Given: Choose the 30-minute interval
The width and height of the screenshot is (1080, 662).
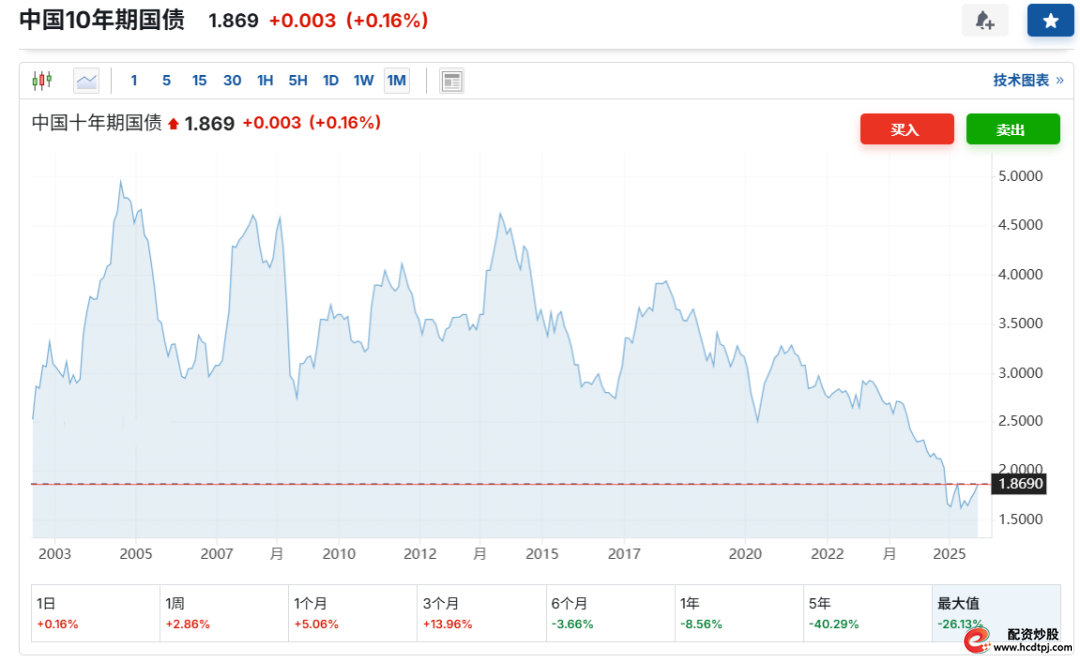Looking at the screenshot, I should [x=232, y=80].
